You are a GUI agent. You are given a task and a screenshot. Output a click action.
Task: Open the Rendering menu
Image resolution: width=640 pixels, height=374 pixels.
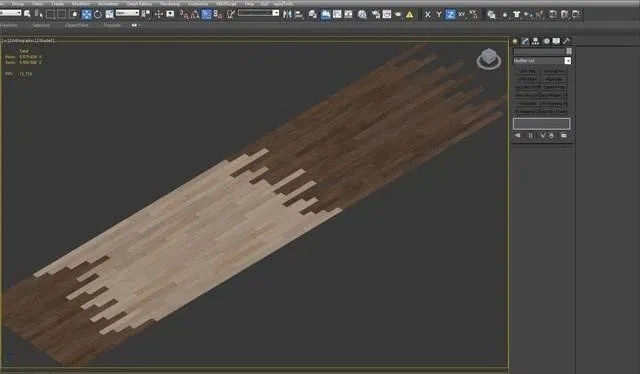click(170, 4)
